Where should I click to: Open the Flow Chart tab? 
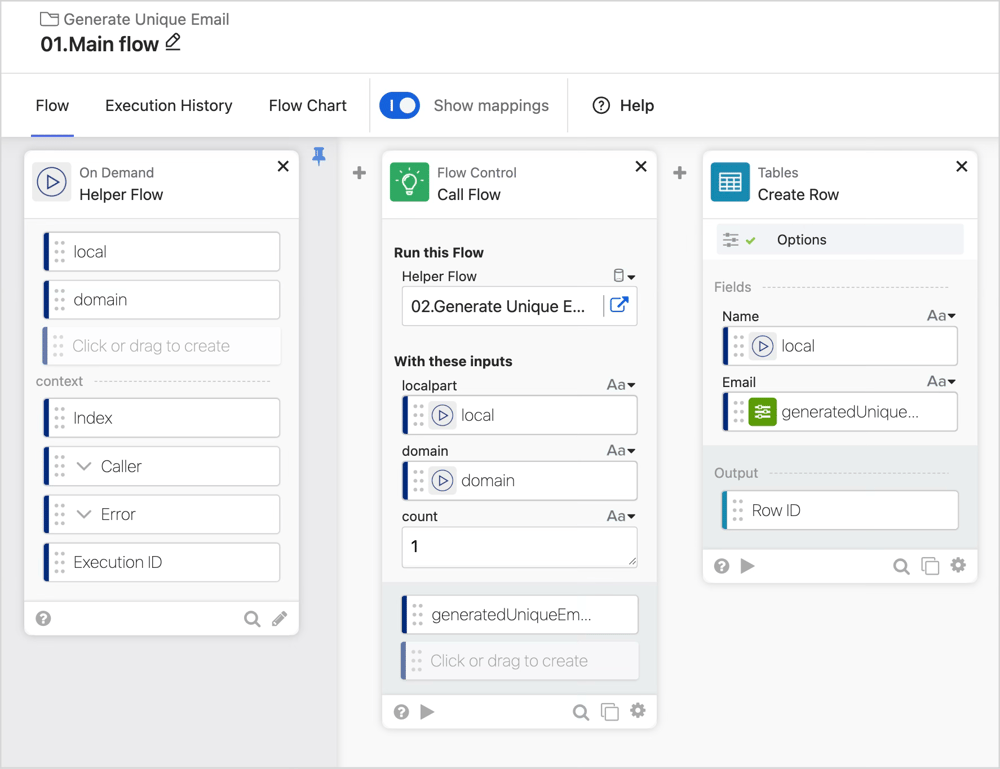[307, 105]
